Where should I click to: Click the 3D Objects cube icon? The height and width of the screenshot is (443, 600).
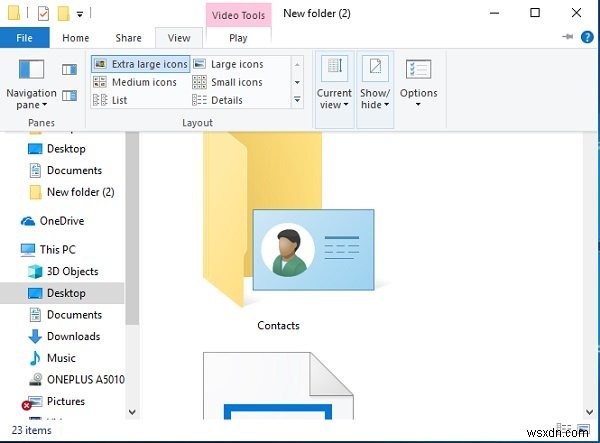pyautogui.click(x=35, y=271)
